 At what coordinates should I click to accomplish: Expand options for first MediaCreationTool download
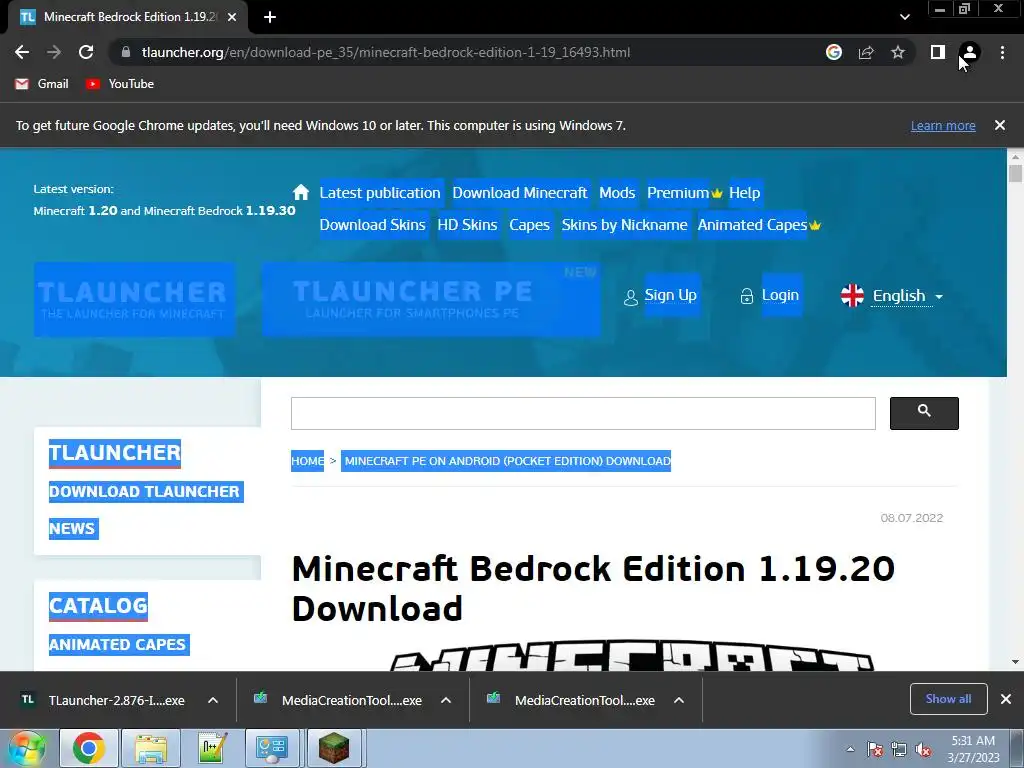(x=446, y=700)
